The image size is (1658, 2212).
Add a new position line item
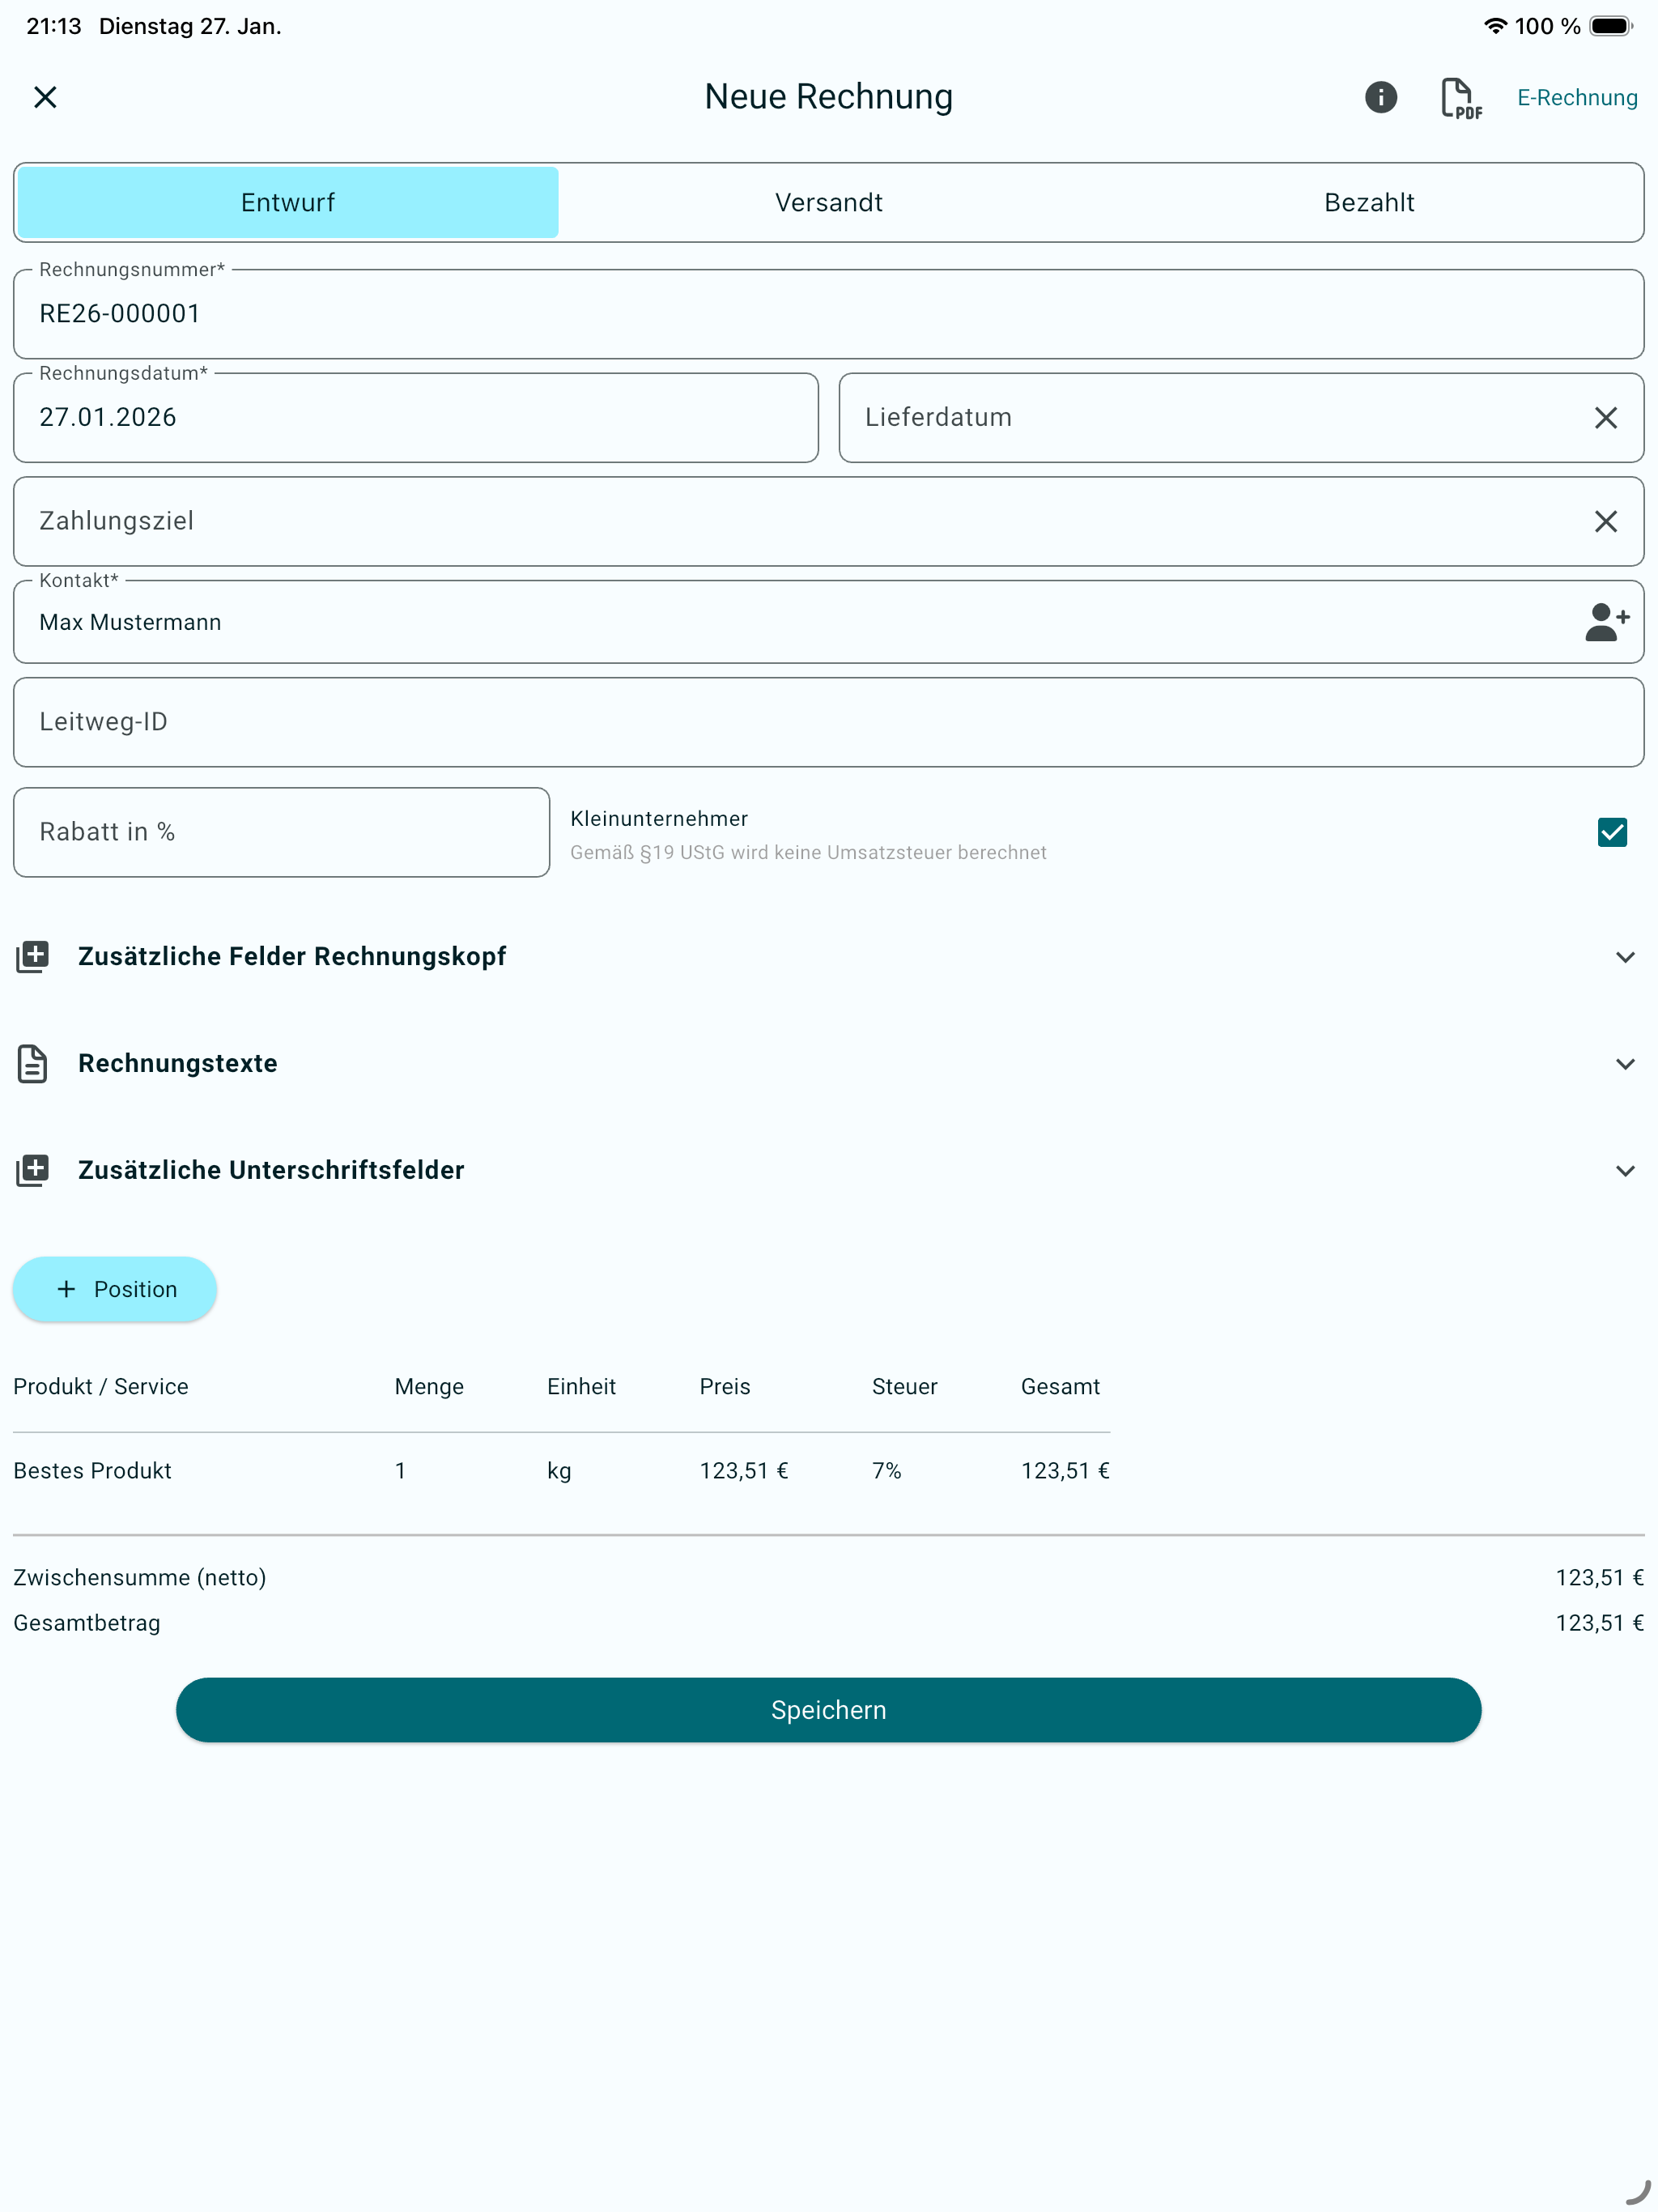coord(114,1289)
